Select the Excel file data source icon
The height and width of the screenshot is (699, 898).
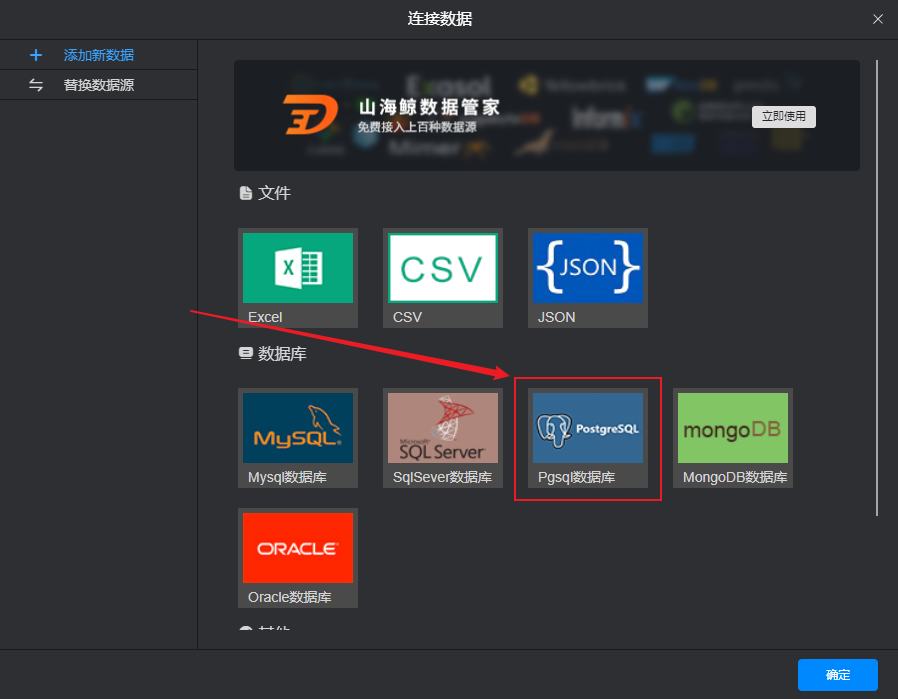point(298,268)
